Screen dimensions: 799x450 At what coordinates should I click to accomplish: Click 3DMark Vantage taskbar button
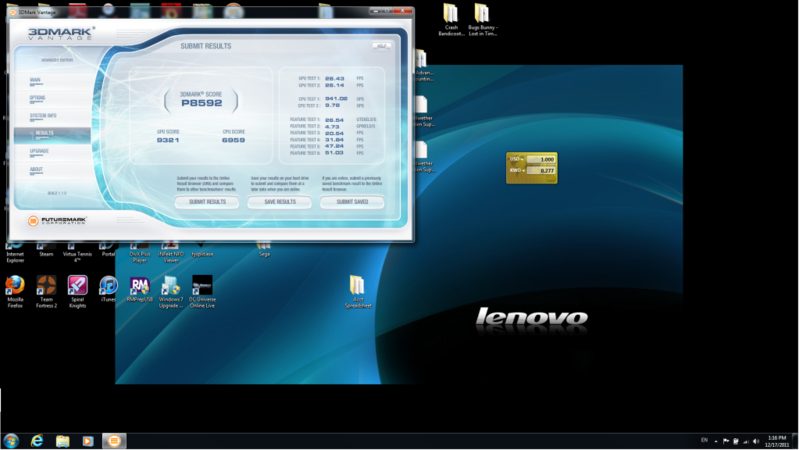(114, 441)
